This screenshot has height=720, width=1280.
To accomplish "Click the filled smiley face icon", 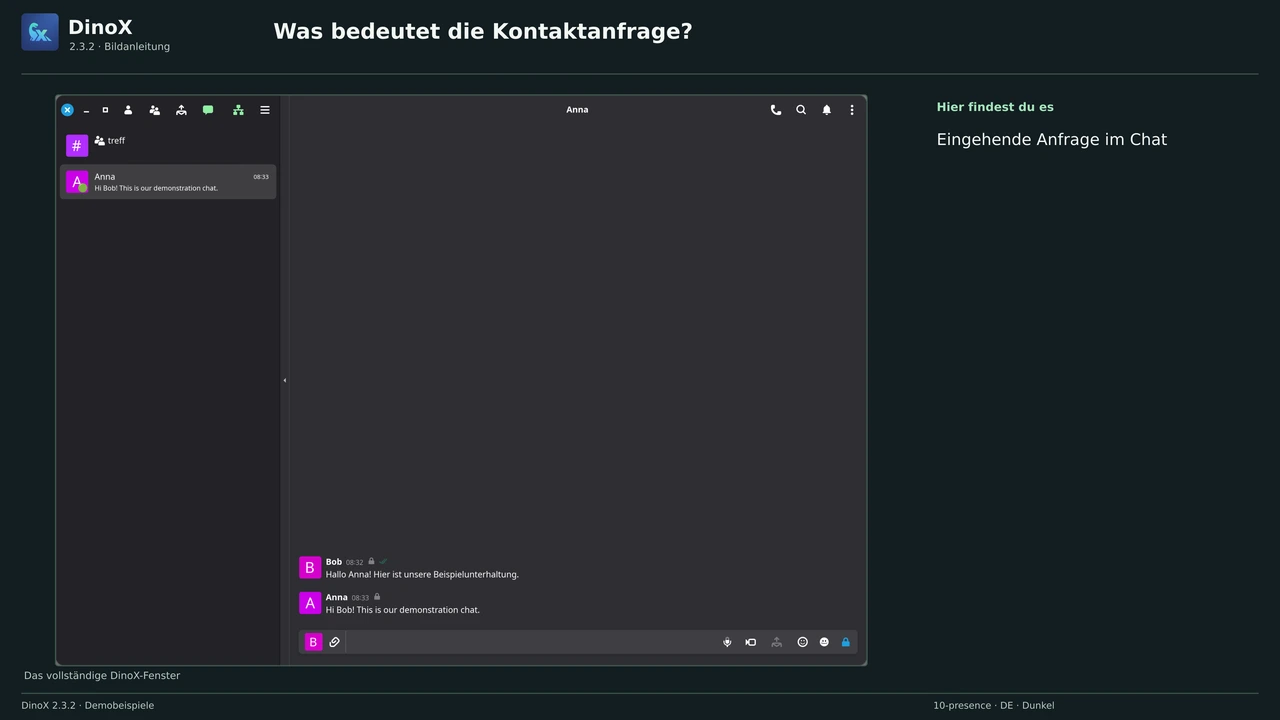I will pyautogui.click(x=824, y=642).
